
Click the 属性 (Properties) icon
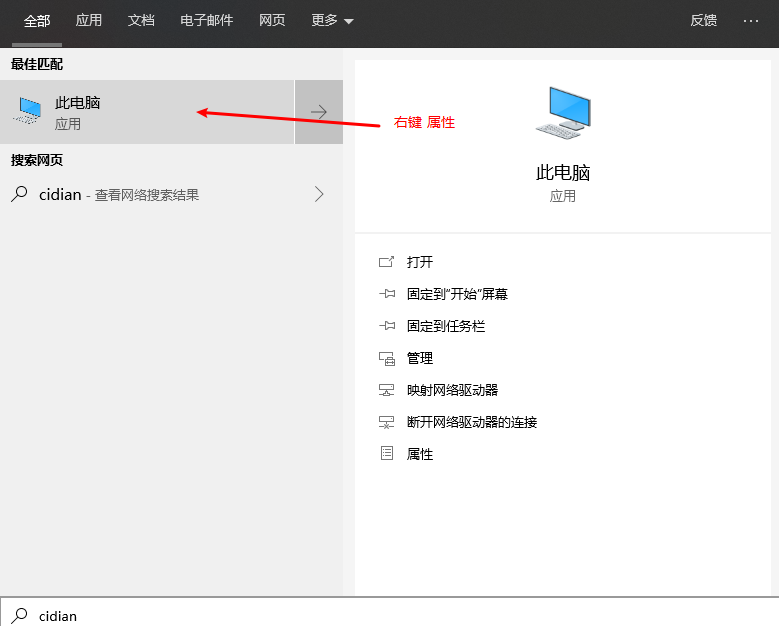(x=386, y=454)
